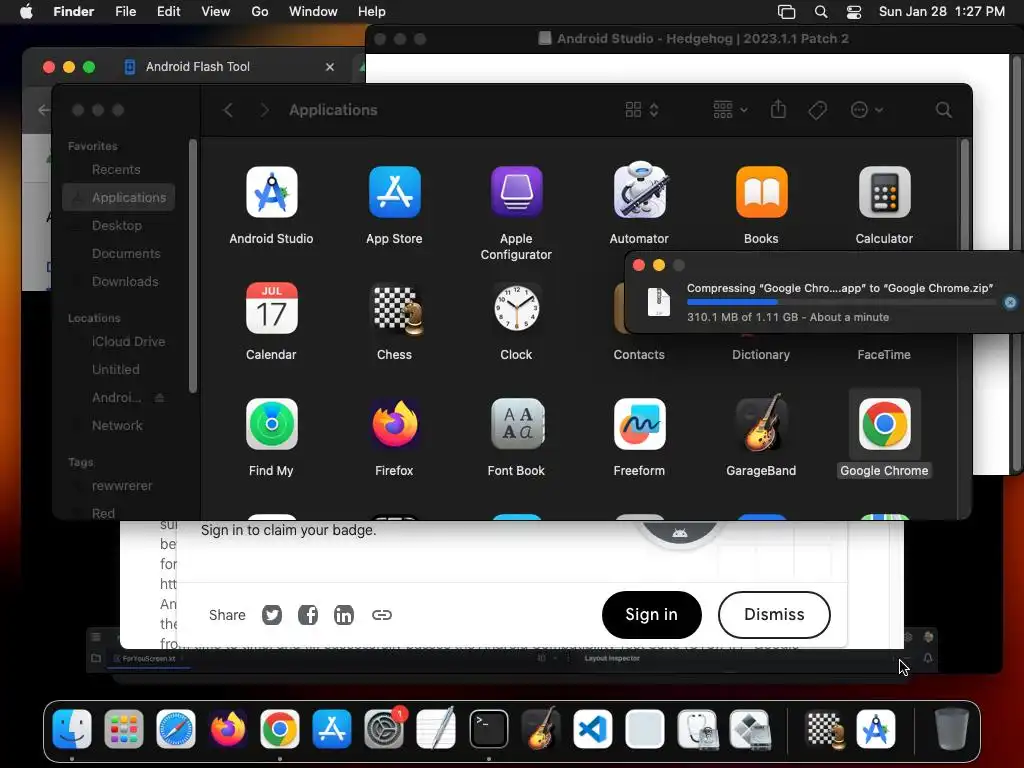Select the Automator app

click(639, 190)
